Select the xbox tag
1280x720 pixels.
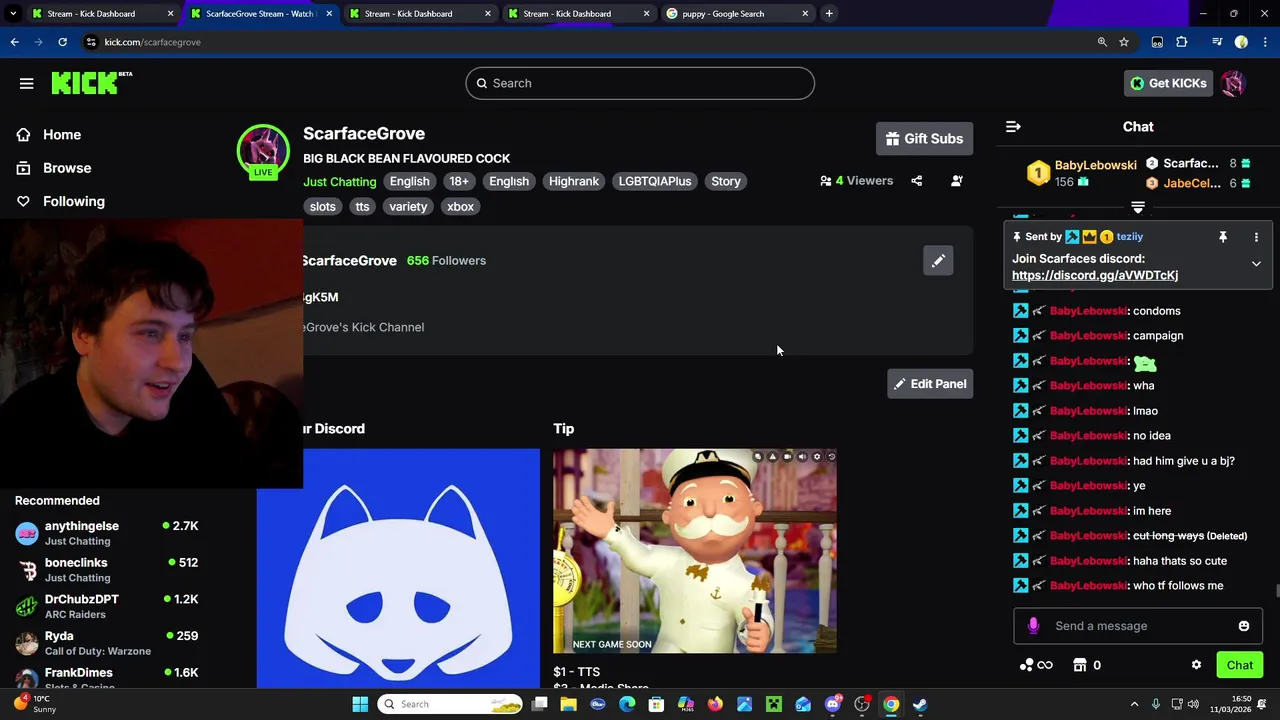[460, 206]
